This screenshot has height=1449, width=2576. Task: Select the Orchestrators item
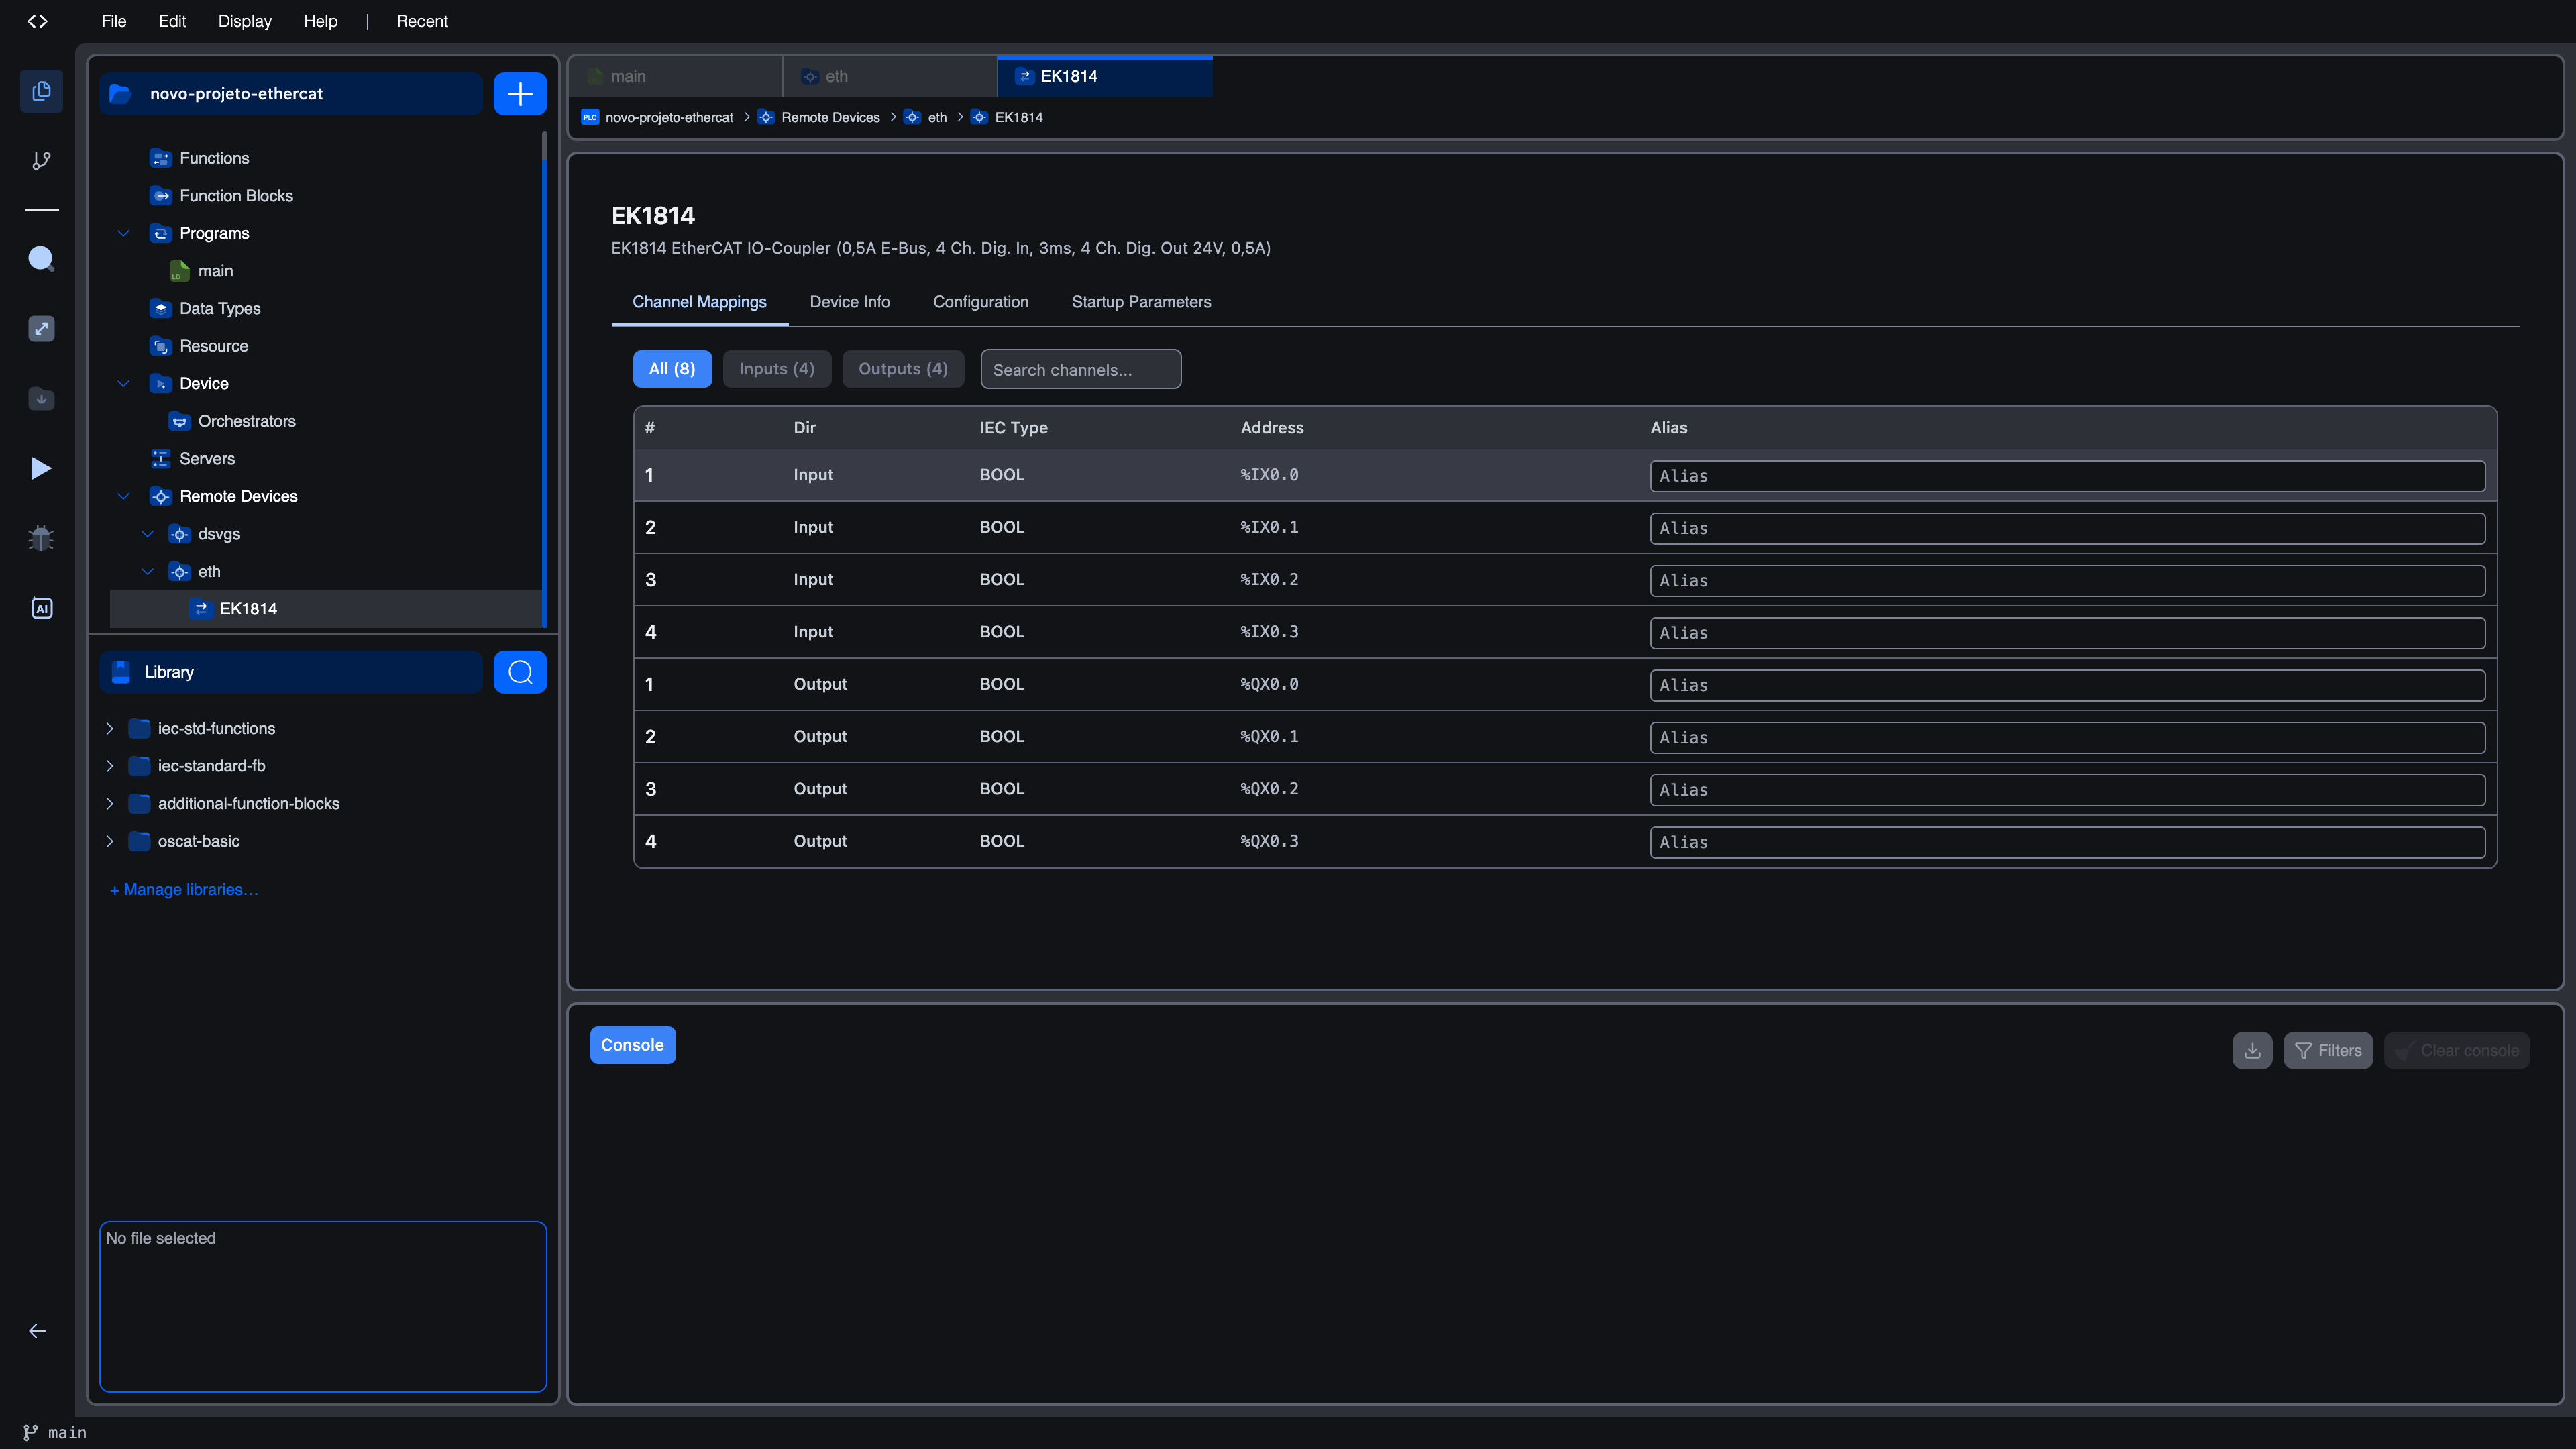click(247, 421)
